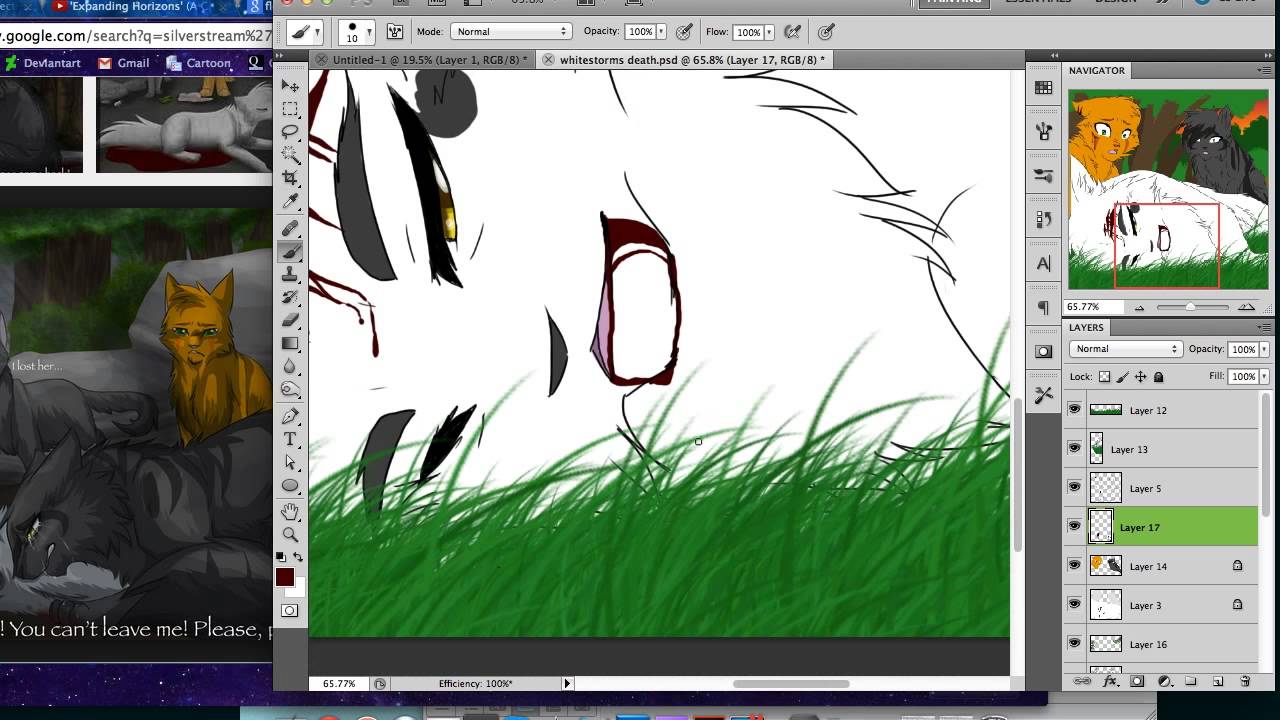Hide Layer 17 visibility eye
The width and height of the screenshot is (1280, 720).
tap(1074, 527)
